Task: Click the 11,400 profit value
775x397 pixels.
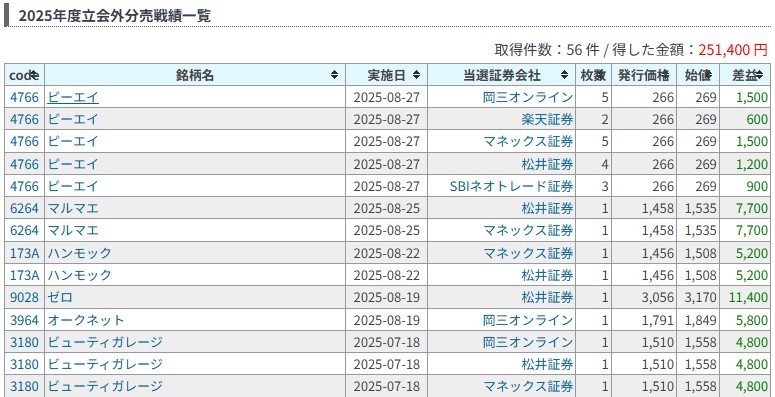Action: click(x=748, y=298)
